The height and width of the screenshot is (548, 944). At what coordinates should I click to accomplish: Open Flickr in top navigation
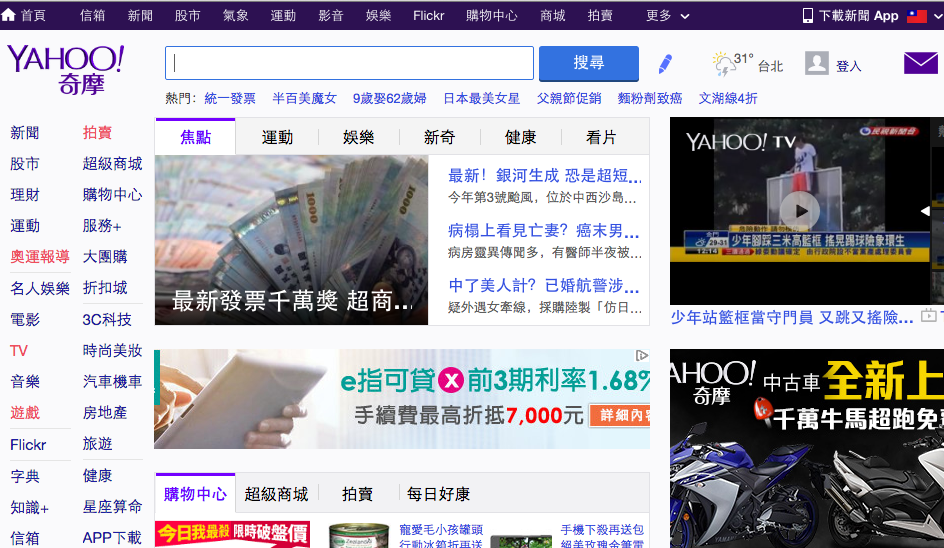(x=428, y=16)
